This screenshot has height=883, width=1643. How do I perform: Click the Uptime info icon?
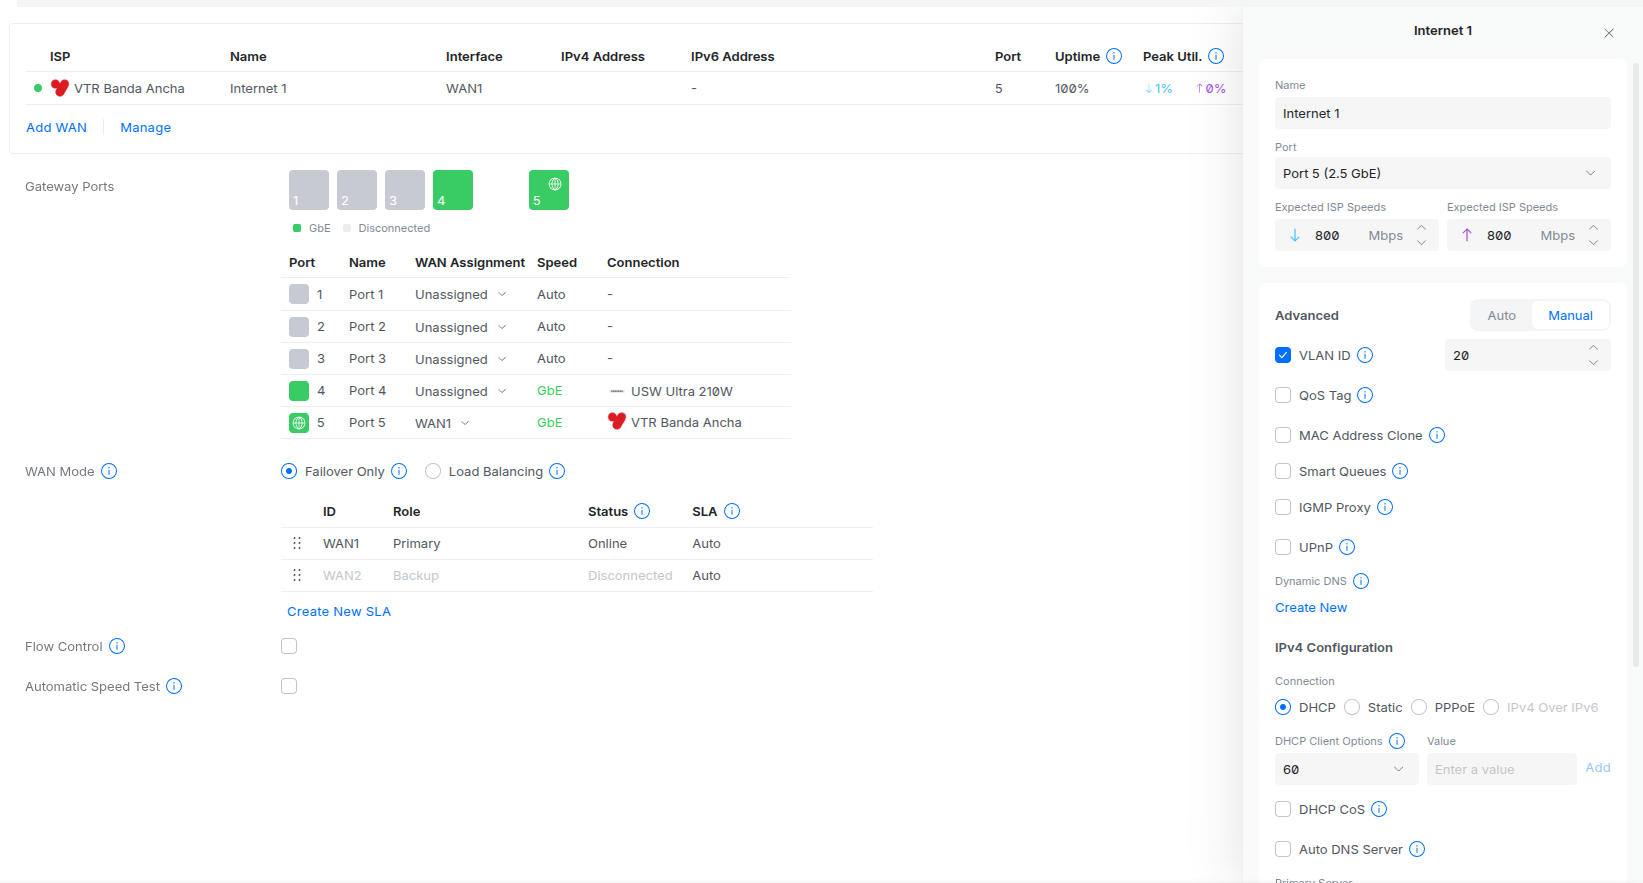pos(1114,56)
